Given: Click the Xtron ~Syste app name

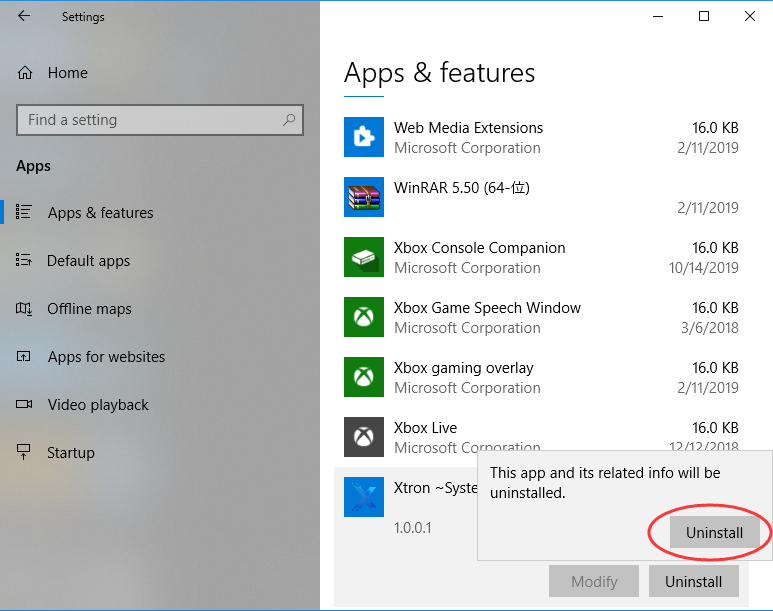Looking at the screenshot, I should pos(435,488).
